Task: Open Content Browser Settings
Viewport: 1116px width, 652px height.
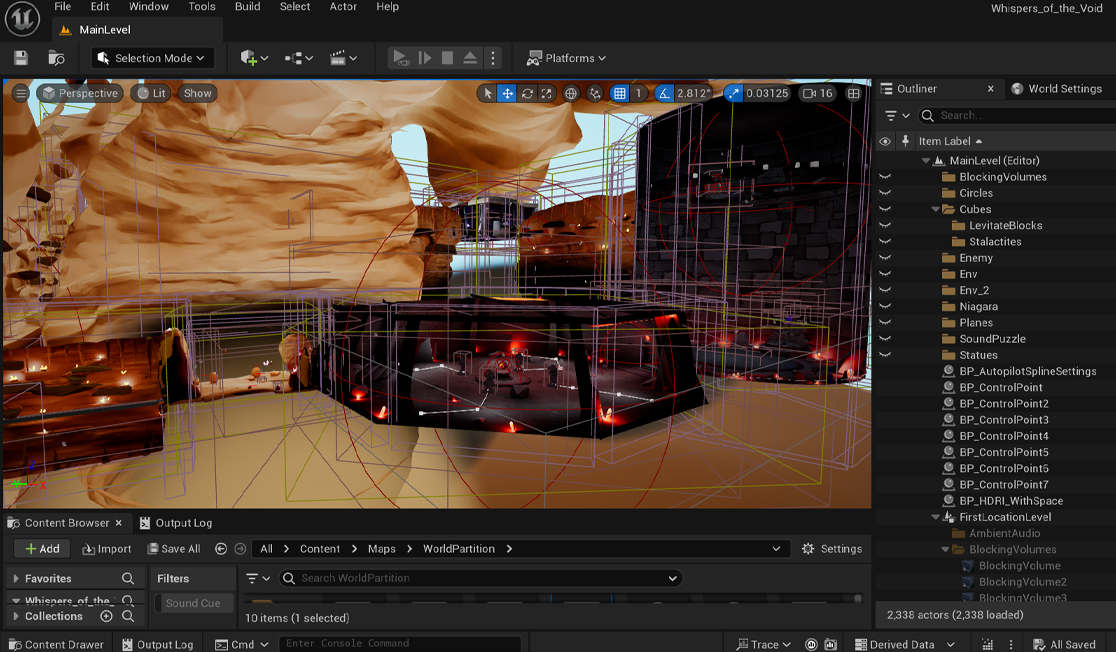Action: click(x=831, y=549)
